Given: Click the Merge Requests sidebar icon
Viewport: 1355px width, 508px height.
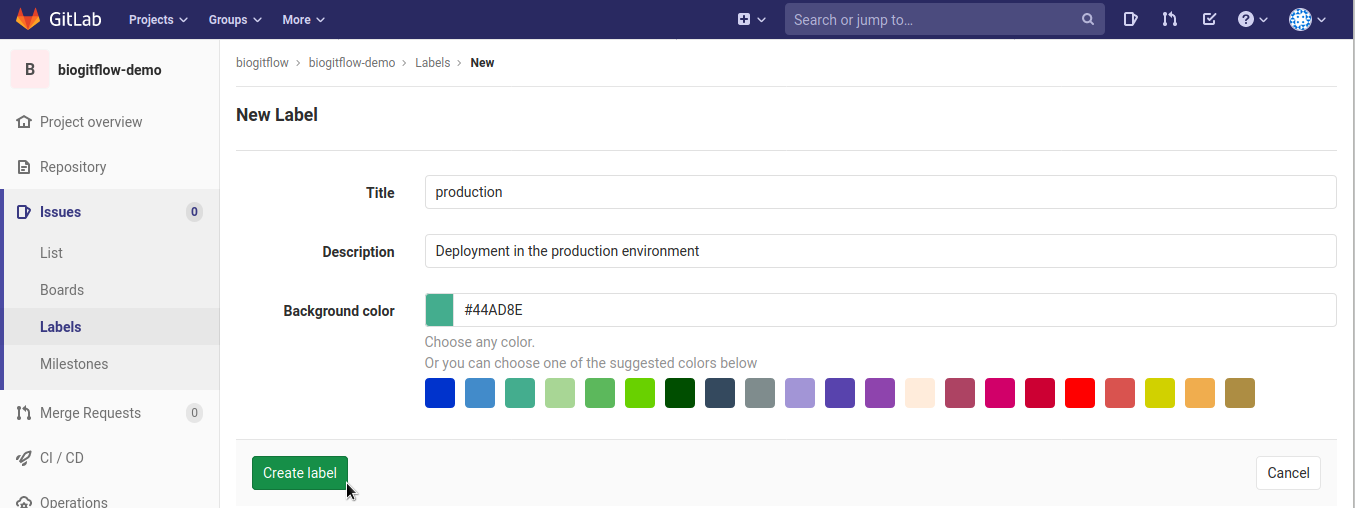Looking at the screenshot, I should pos(24,413).
